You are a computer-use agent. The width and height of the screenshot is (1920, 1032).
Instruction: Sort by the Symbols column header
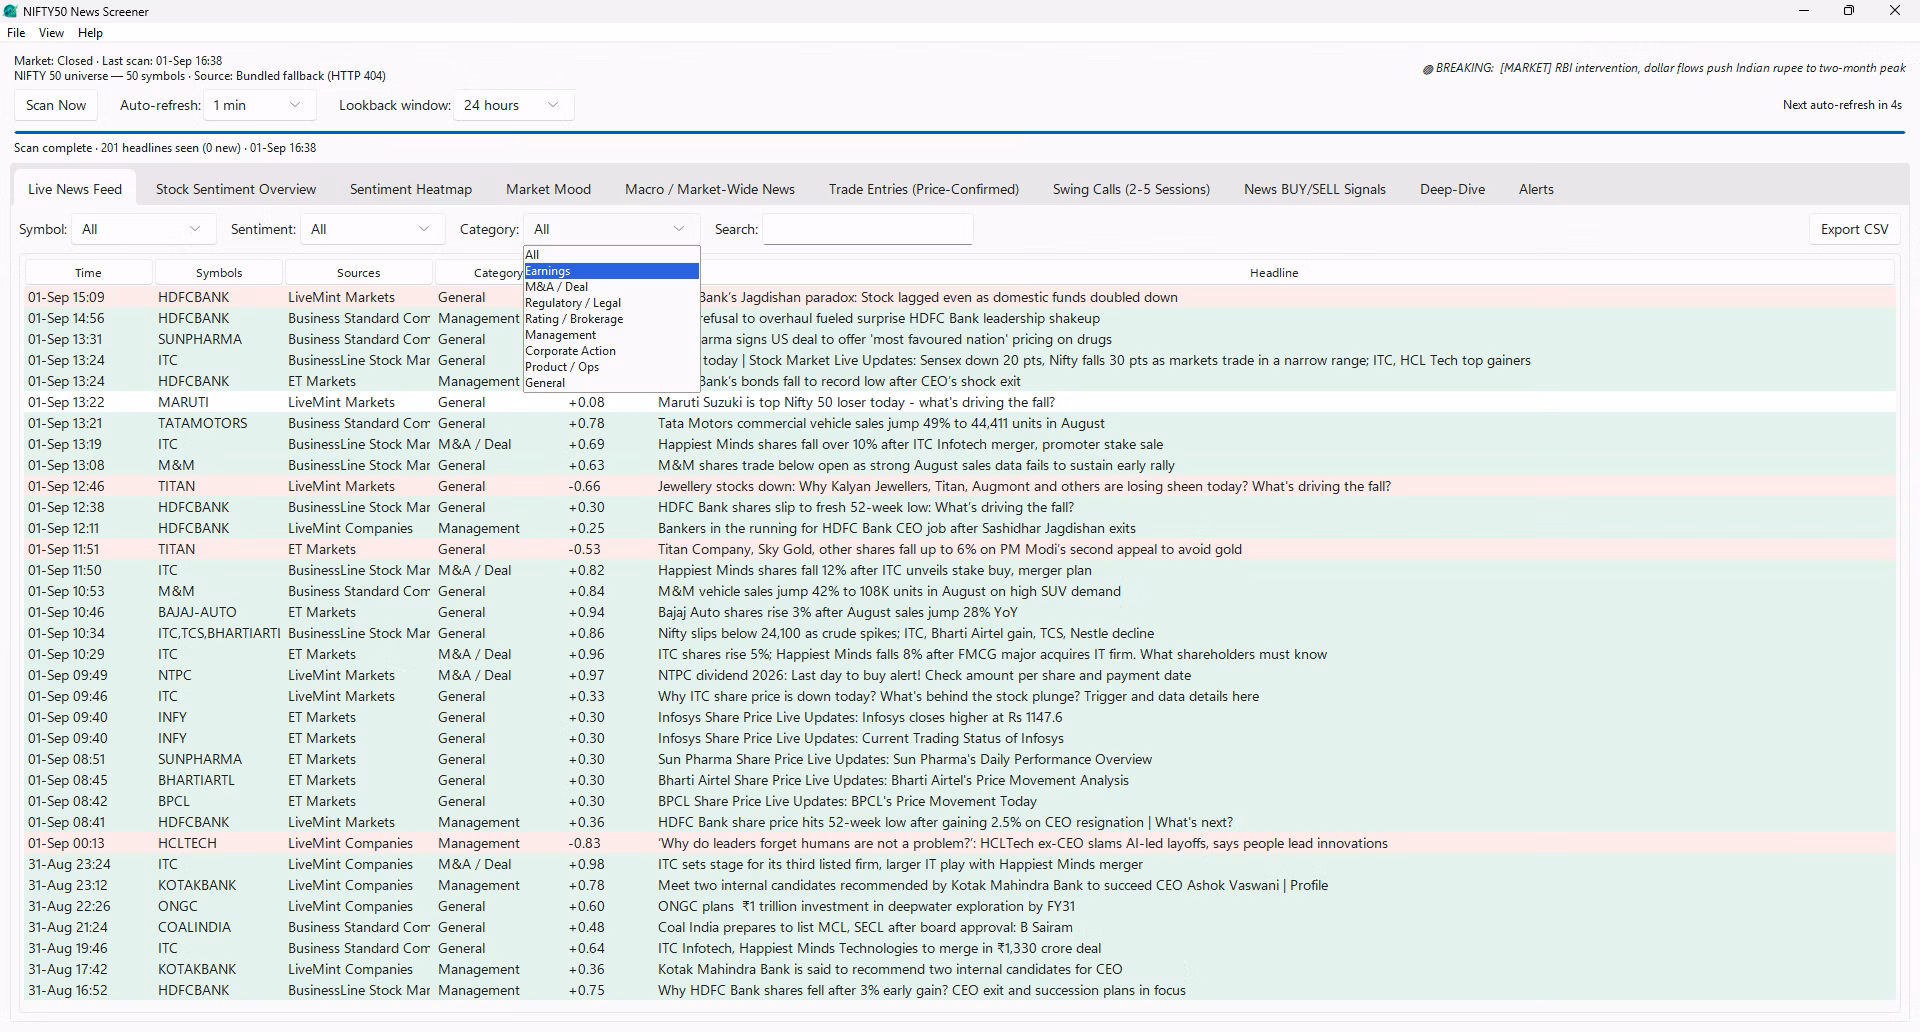pyautogui.click(x=219, y=272)
